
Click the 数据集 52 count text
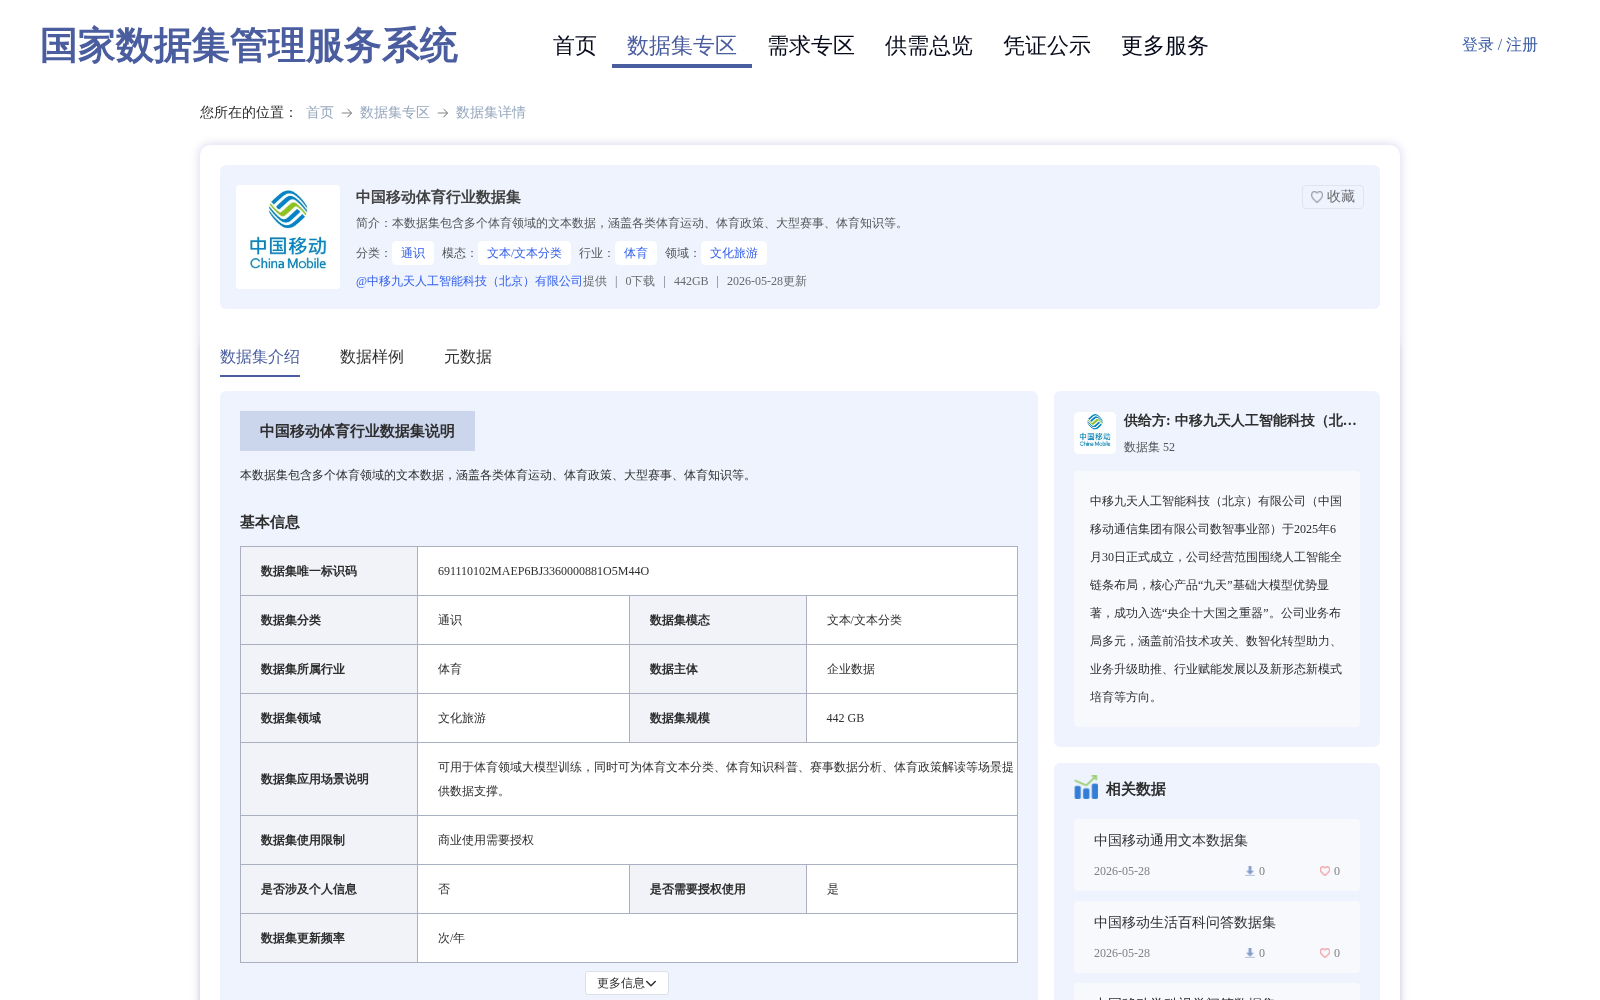coord(1149,447)
